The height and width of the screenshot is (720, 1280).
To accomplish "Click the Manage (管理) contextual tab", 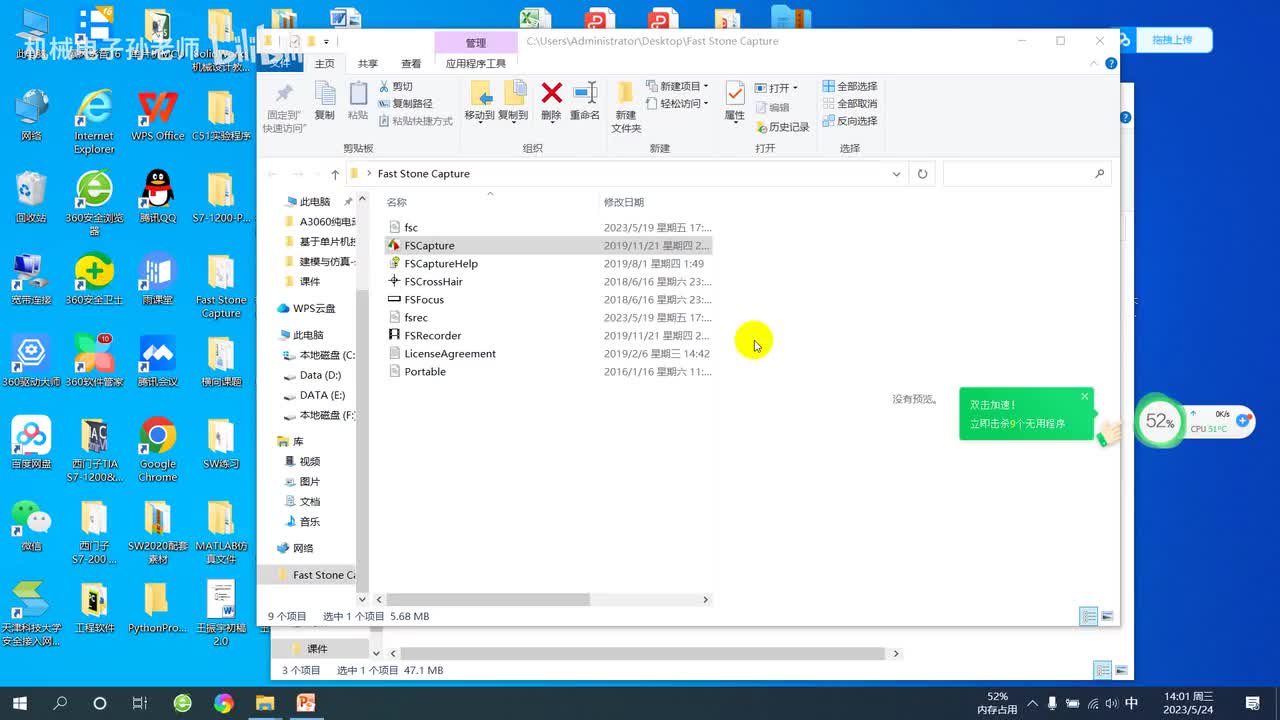I will [476, 43].
